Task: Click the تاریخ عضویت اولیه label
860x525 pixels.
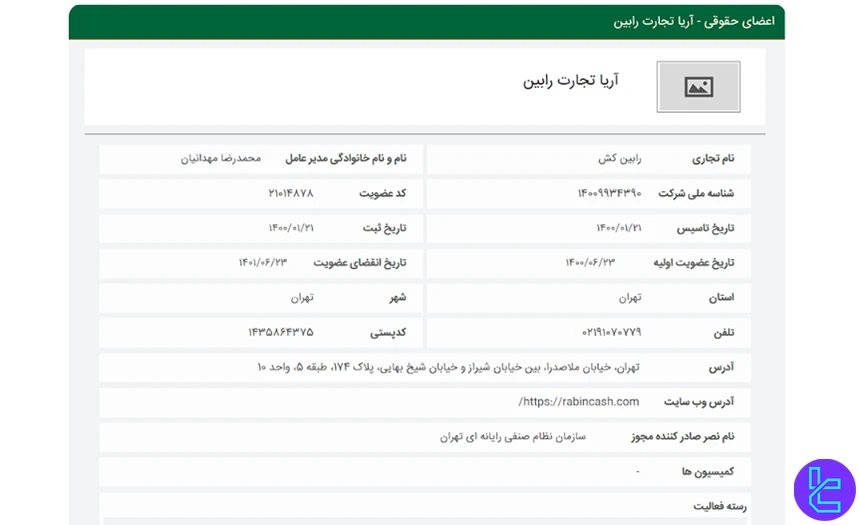Action: 694,263
